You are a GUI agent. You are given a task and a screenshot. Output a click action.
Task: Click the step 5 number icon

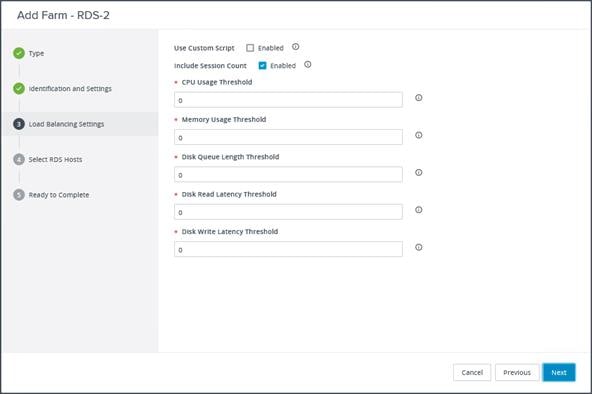(x=19, y=195)
